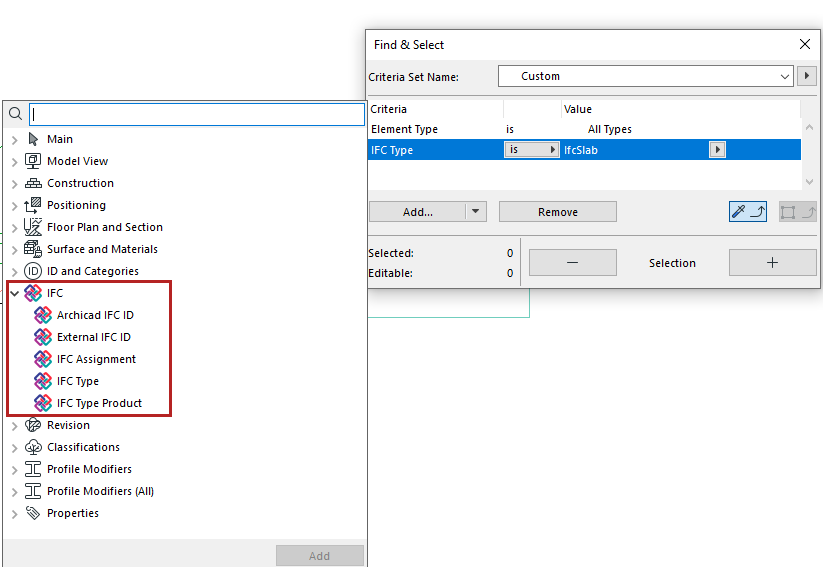Click the IFC Type item icon

point(43,381)
